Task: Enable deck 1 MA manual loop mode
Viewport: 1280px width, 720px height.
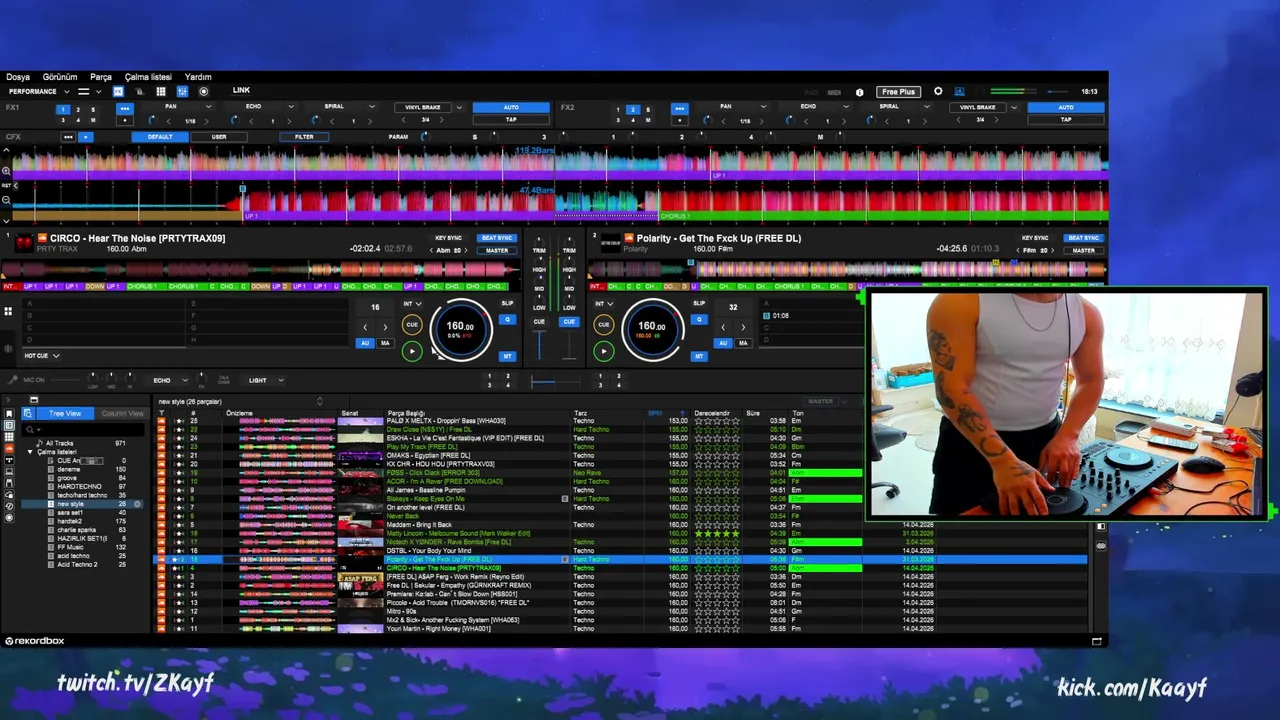Action: [385, 343]
